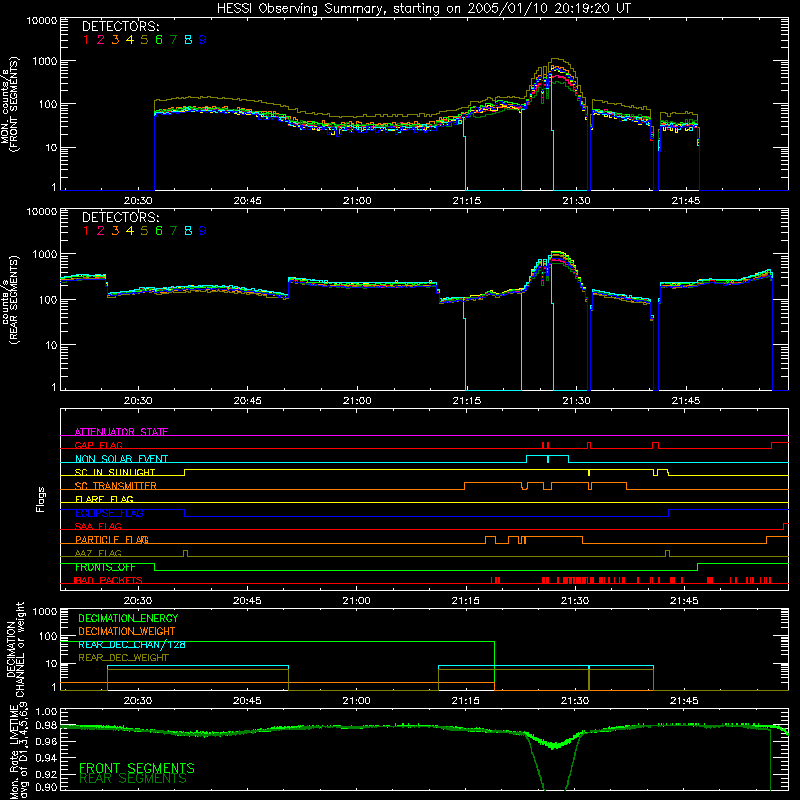
Task: Select red detector 1 in rear segments legend
Action: pyautogui.click(x=86, y=231)
